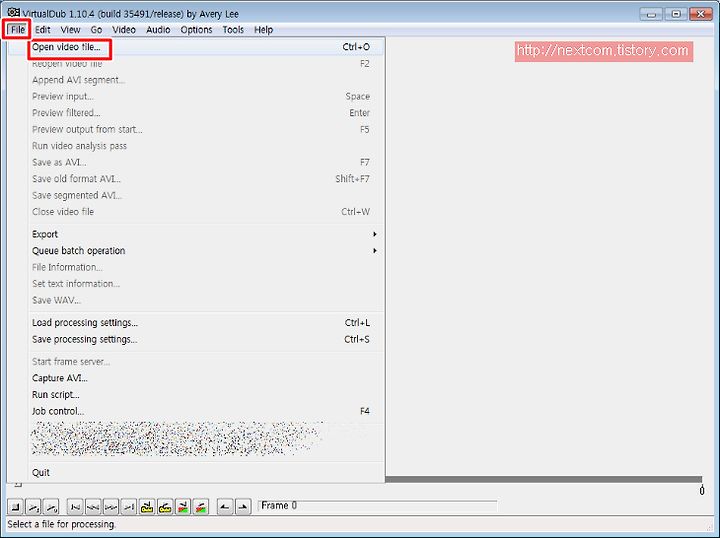Click the VirtualDub icon in the title bar
Image resolution: width=720 pixels, height=538 pixels.
13,13
